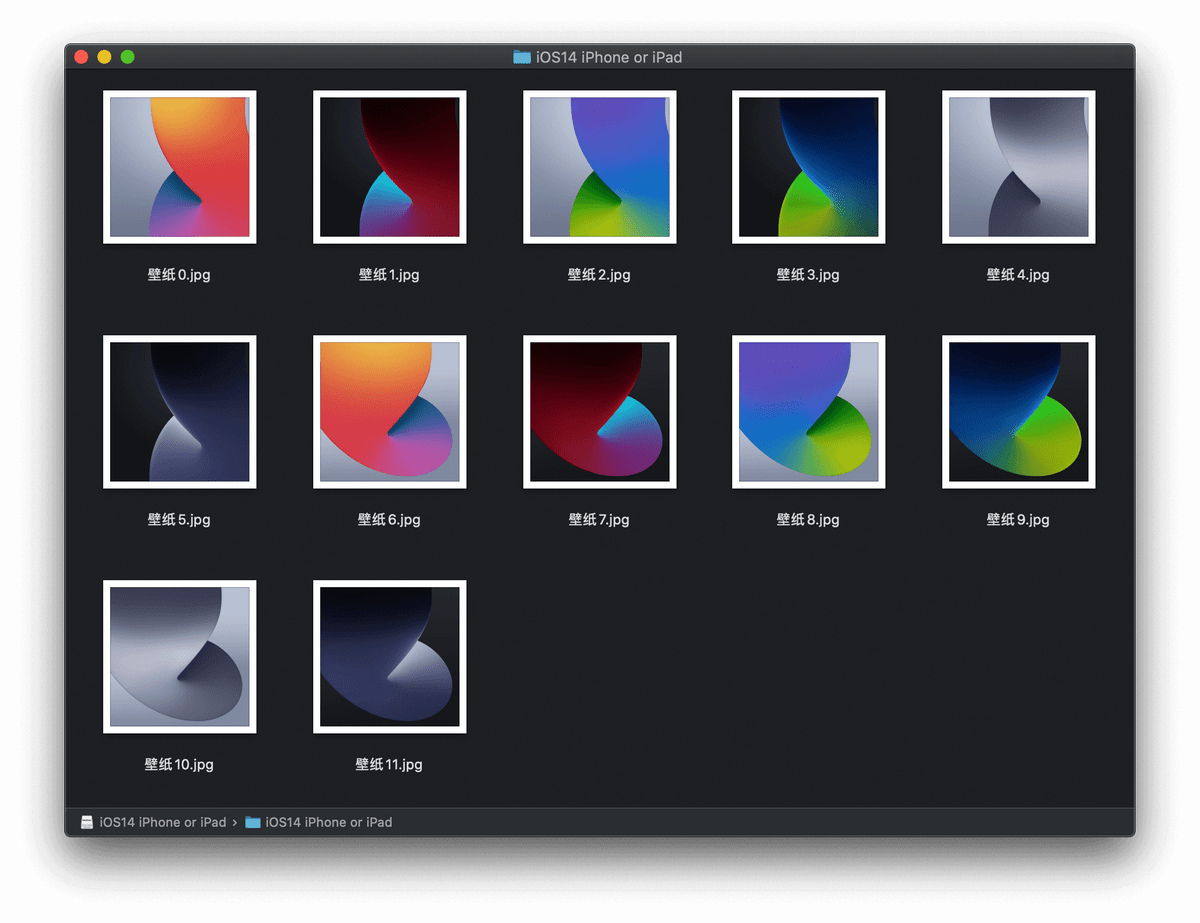Open the disk-level iOS14 iPhone or iPad path item
The image size is (1200, 923).
coord(163,822)
